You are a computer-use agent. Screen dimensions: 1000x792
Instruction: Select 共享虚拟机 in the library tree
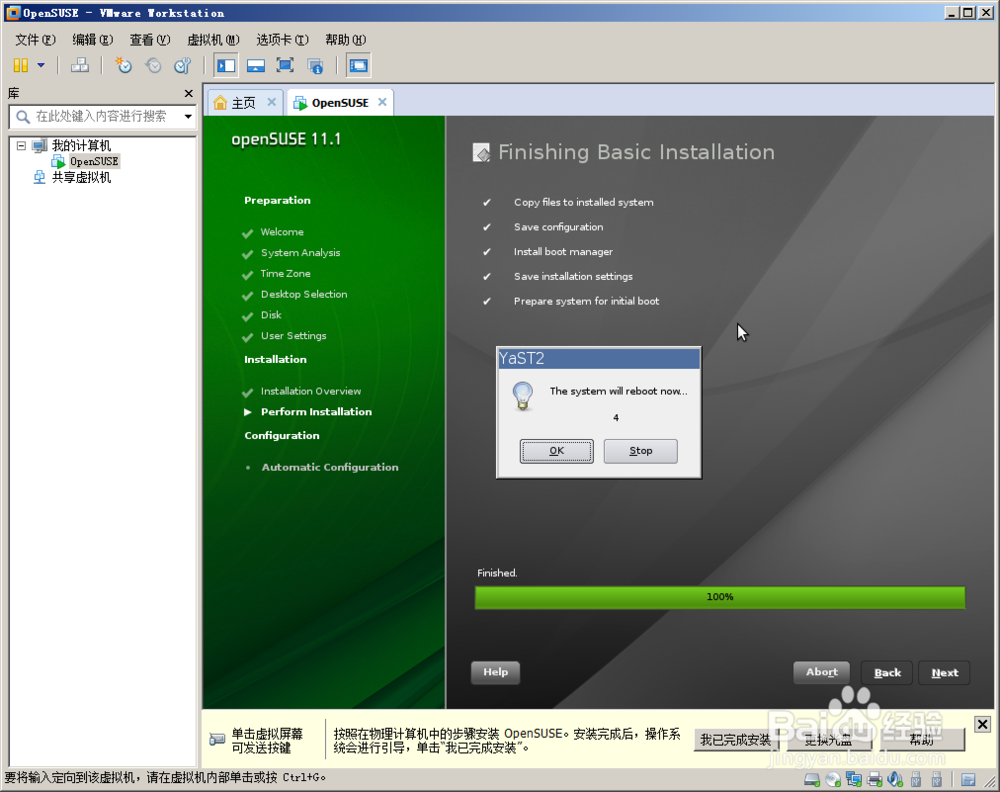(81, 177)
